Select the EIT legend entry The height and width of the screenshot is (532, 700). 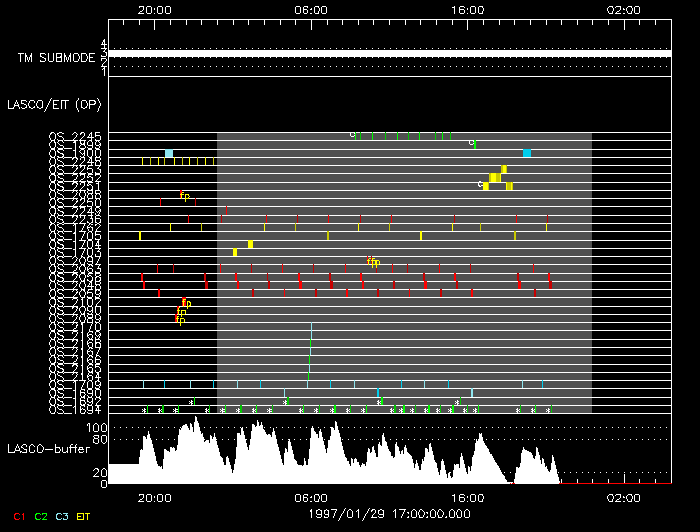84,516
